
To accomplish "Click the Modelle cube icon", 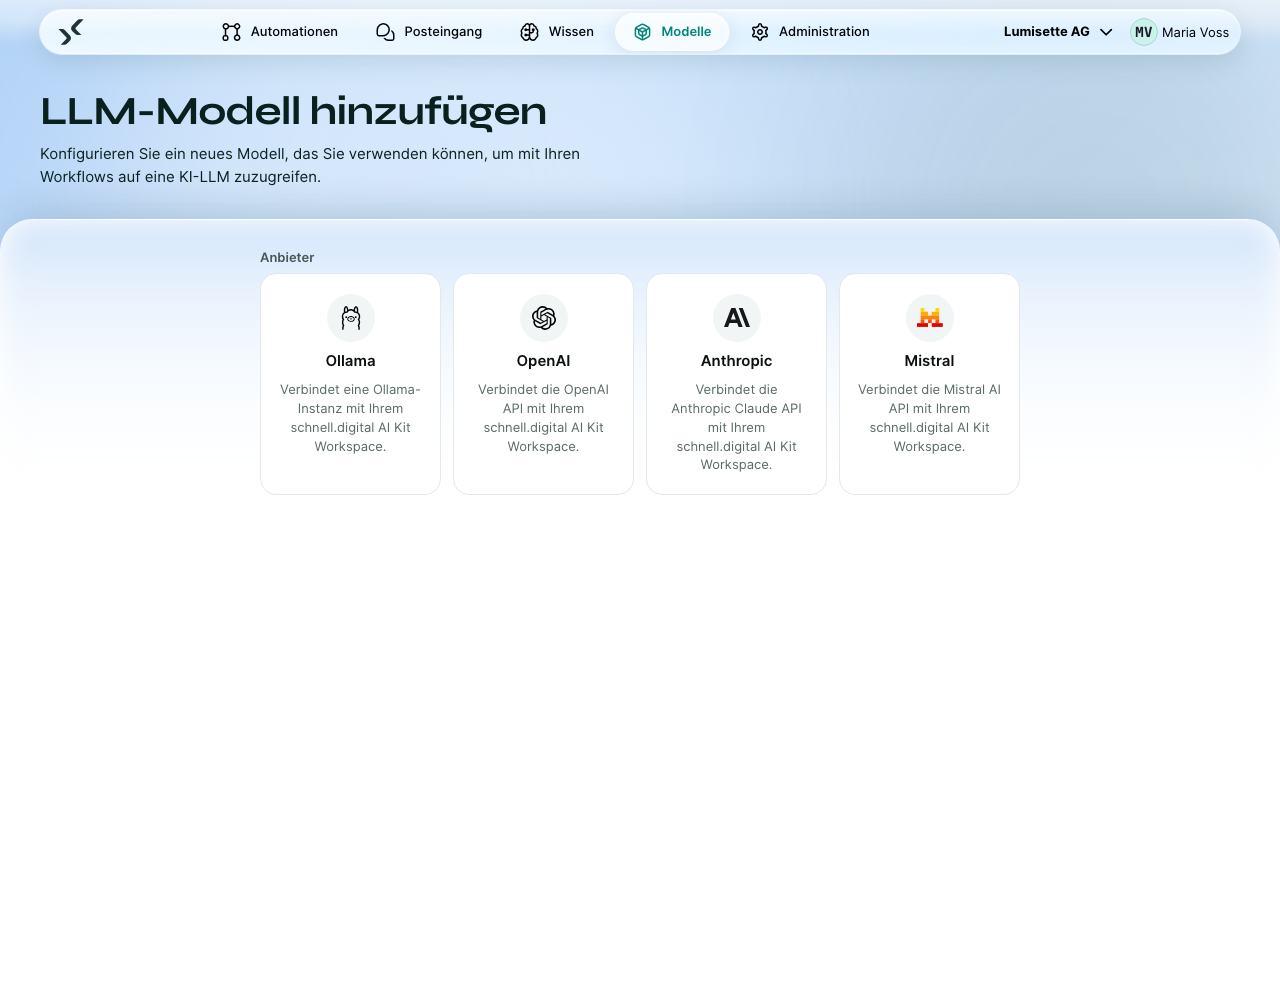I will click(x=642, y=32).
